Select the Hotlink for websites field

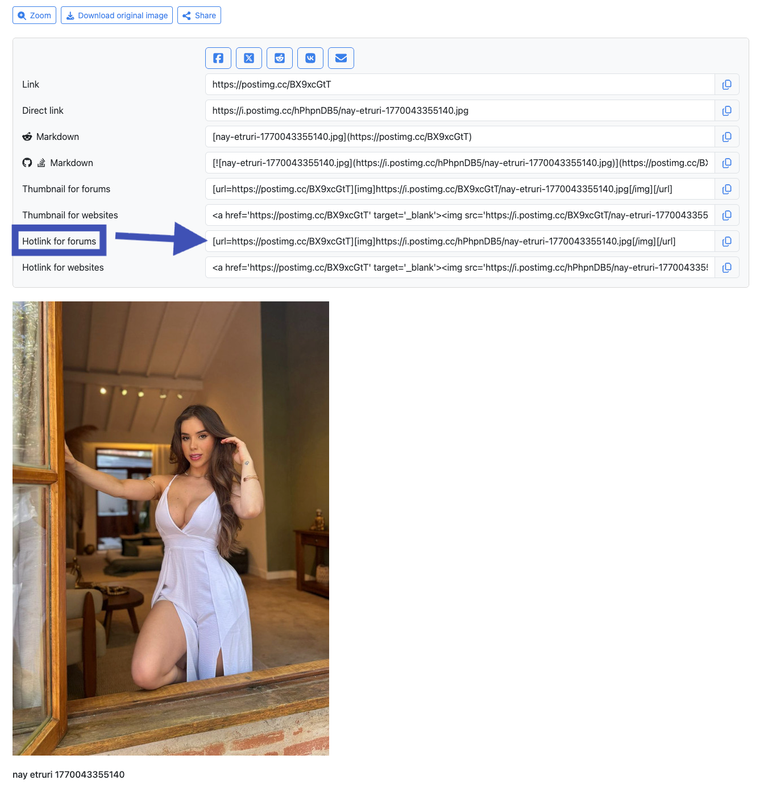coord(460,267)
